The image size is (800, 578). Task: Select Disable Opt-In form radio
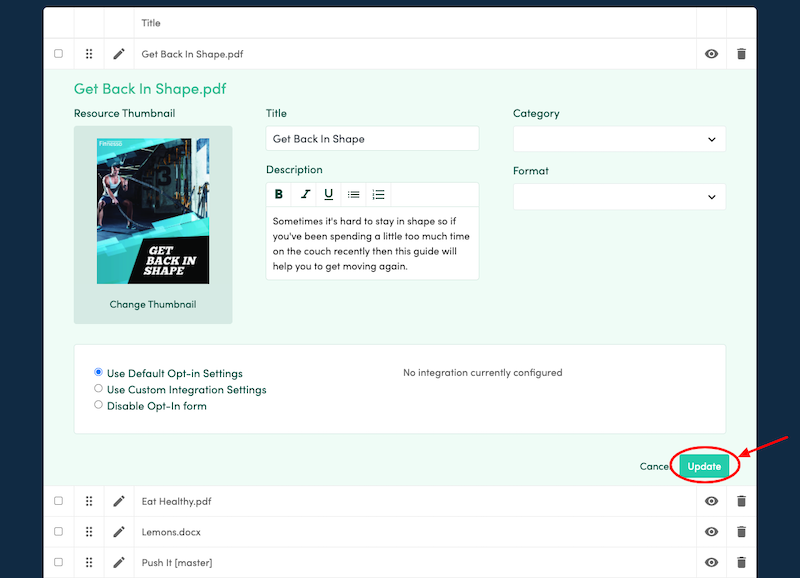tap(98, 405)
